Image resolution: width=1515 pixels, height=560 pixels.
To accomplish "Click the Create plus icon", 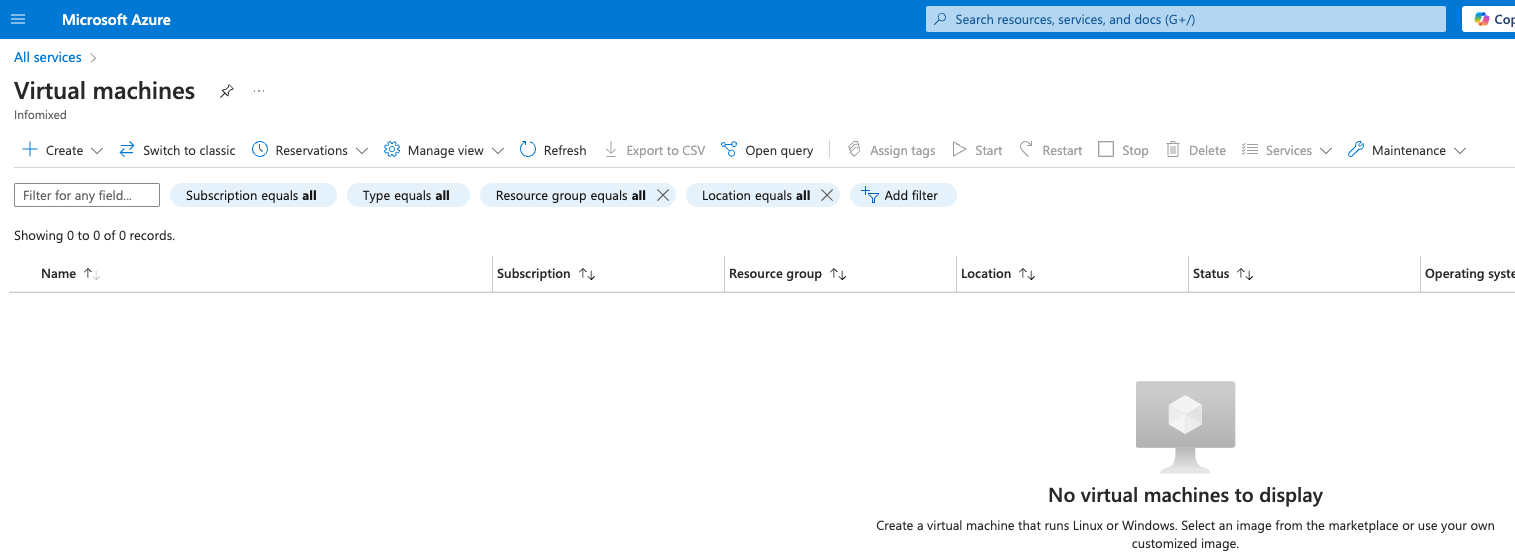I will click(30, 150).
